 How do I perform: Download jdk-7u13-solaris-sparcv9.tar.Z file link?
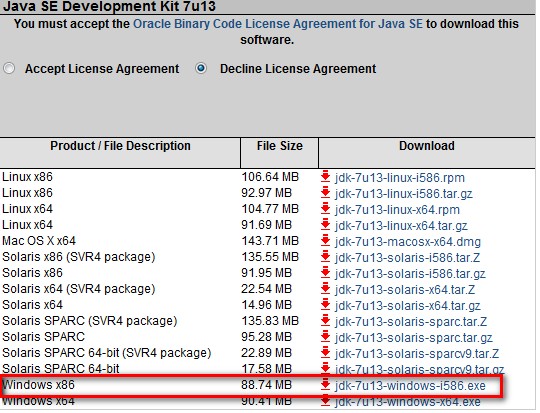pos(417,354)
